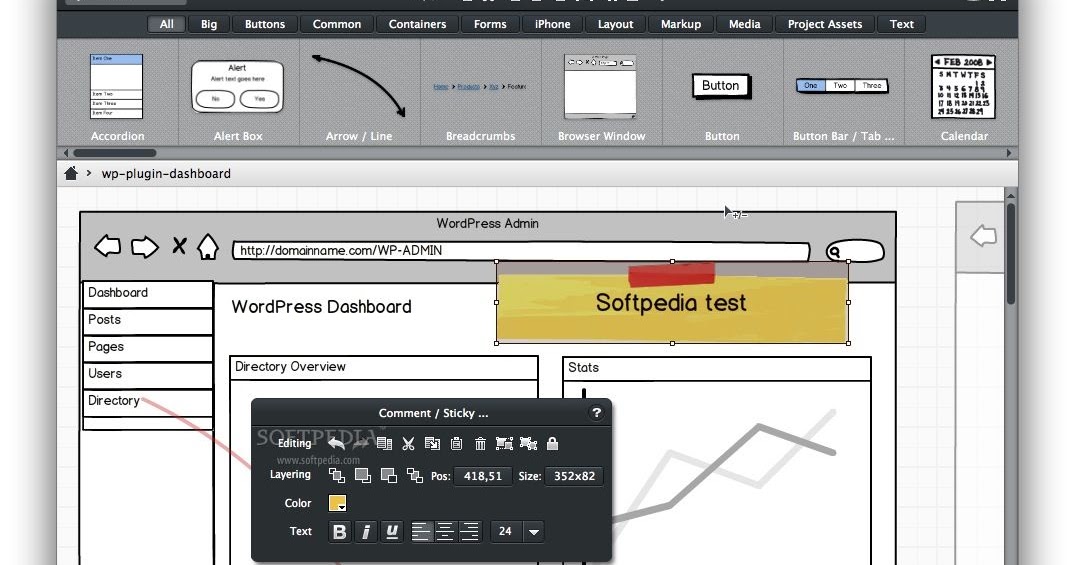Click the forward arrow in the mockup browser
Image resolution: width=1075 pixels, height=565 pixels.
(x=145, y=247)
